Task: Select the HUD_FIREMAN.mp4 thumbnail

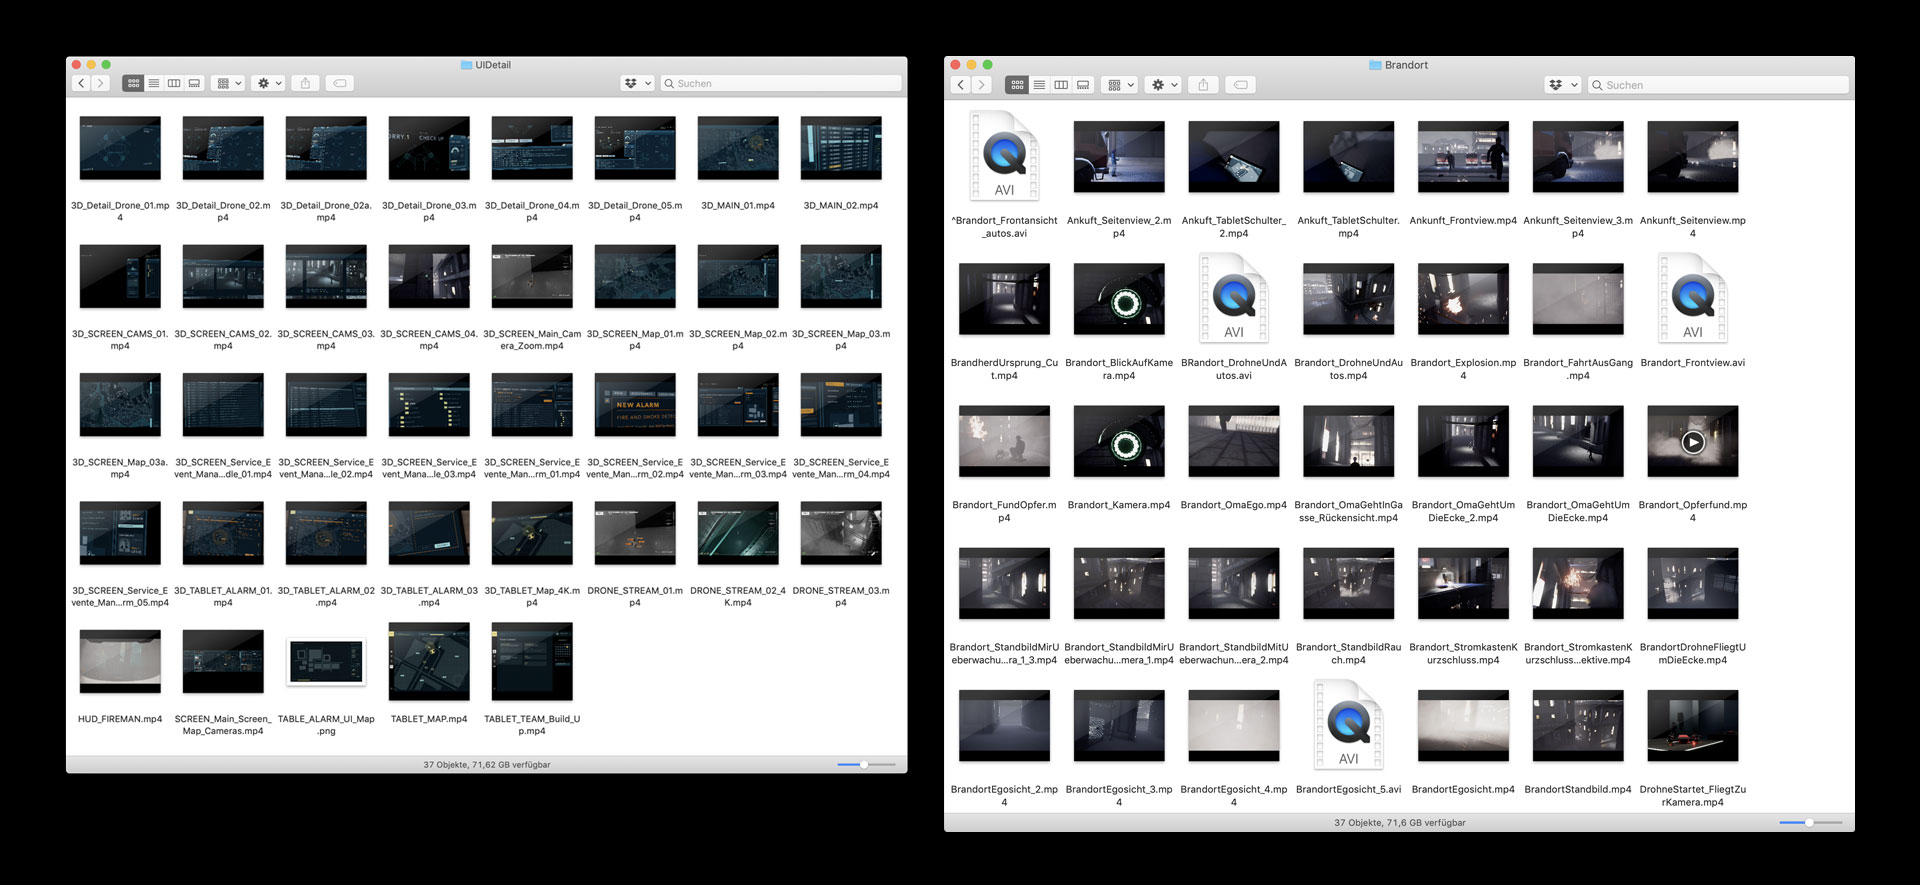Action: (120, 661)
